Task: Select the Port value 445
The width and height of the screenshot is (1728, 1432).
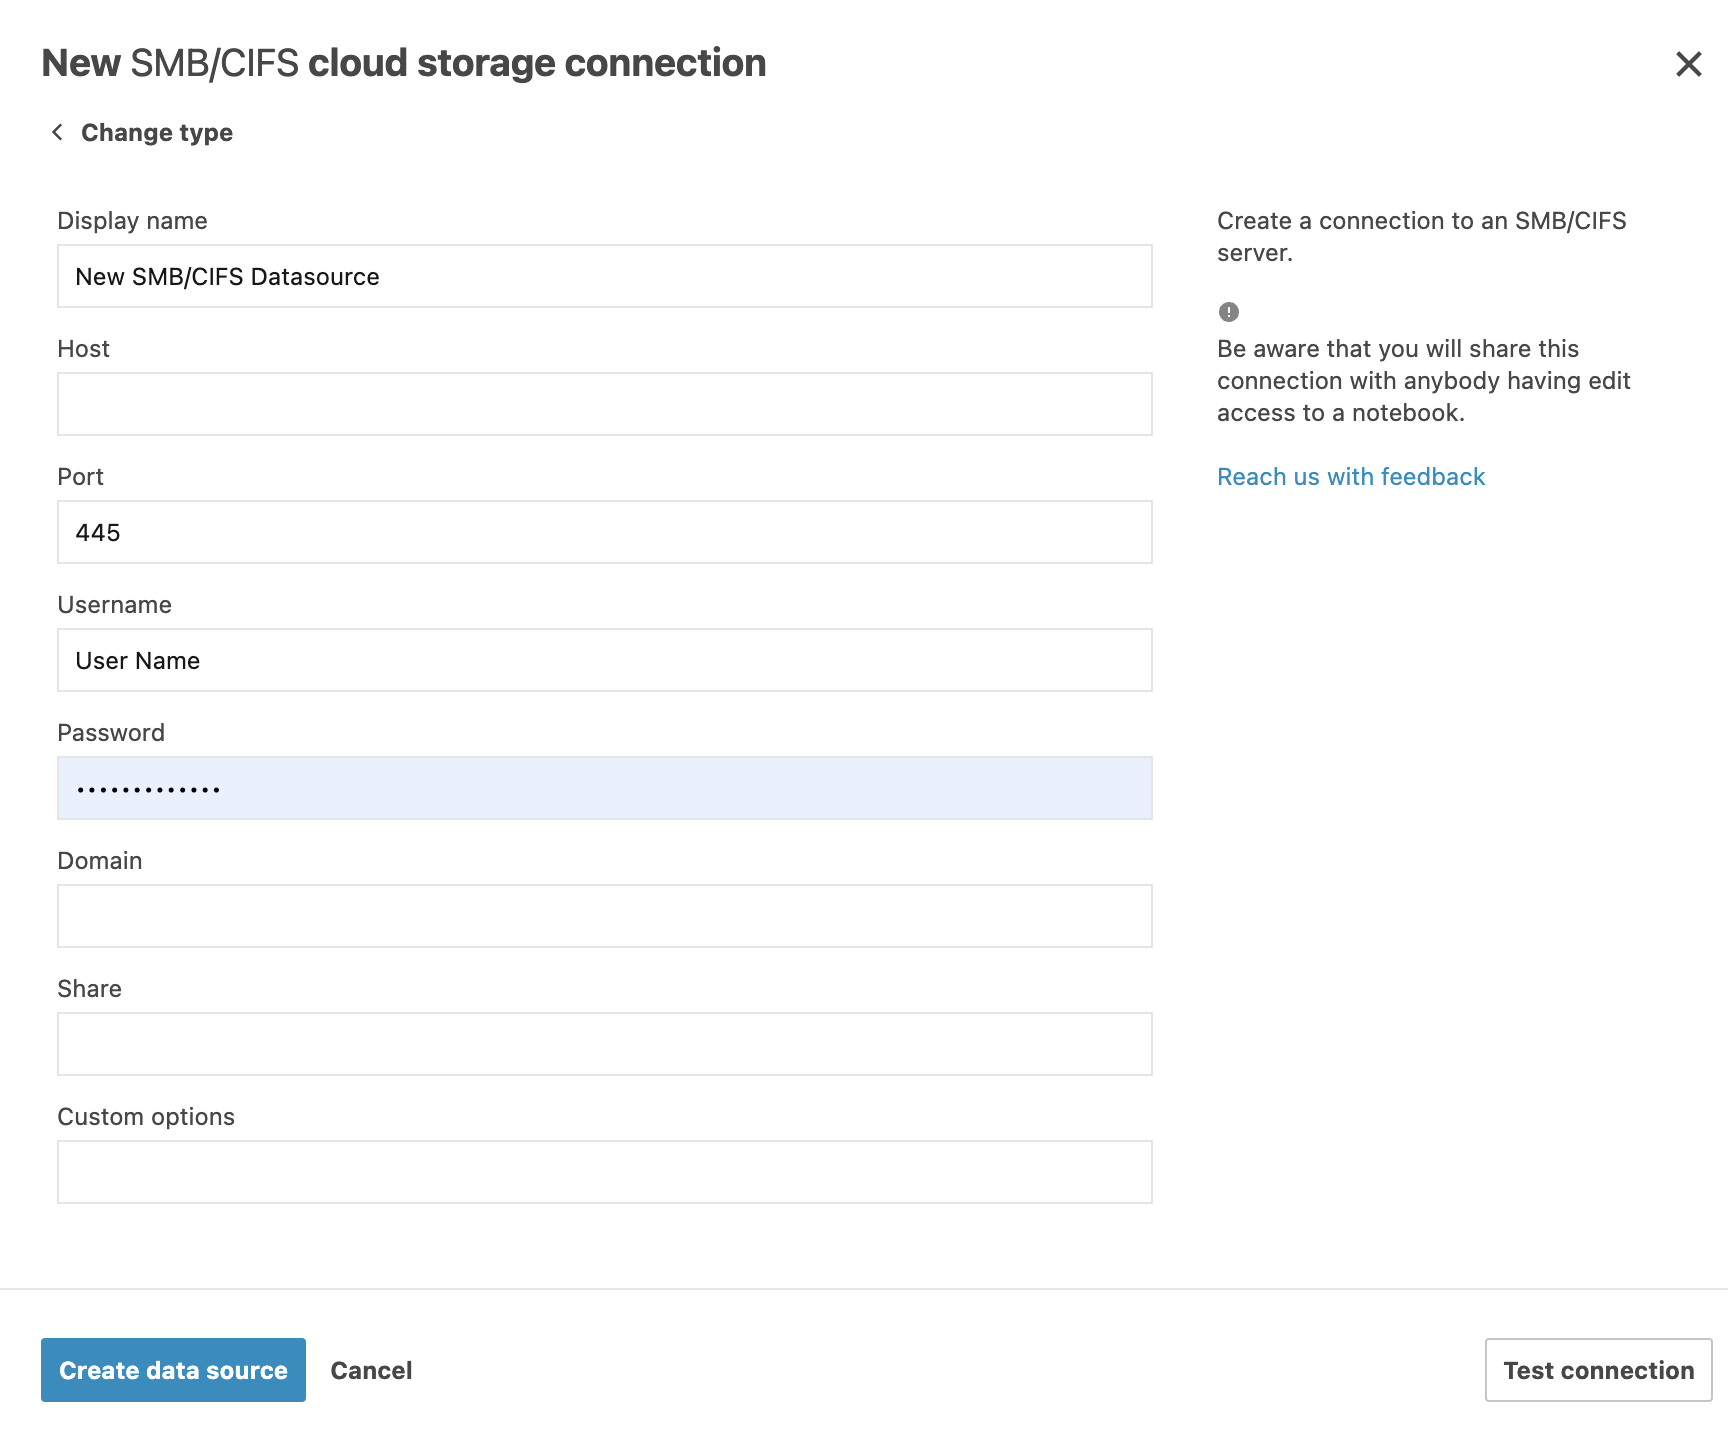Action: click(x=605, y=532)
